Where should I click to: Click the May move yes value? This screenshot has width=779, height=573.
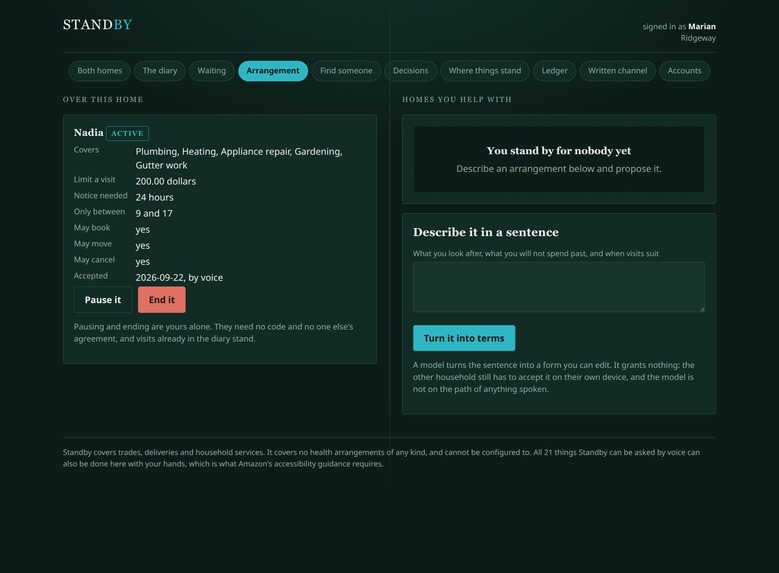pyautogui.click(x=143, y=246)
